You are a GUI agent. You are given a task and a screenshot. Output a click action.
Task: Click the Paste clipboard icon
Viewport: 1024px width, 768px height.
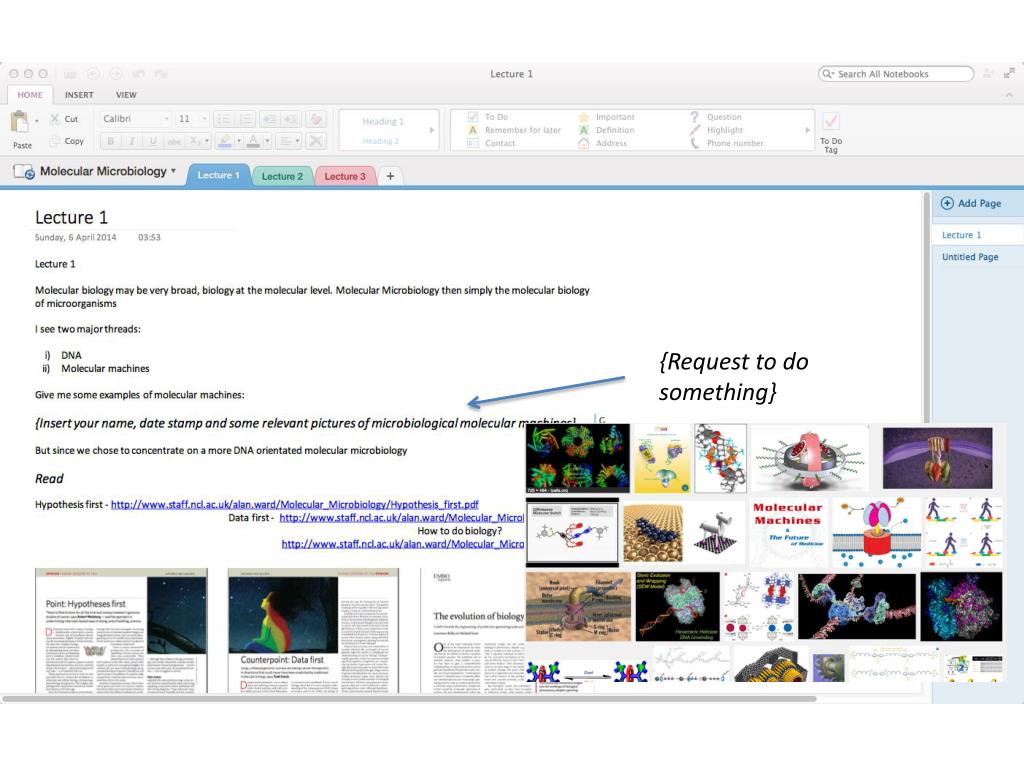pyautogui.click(x=18, y=123)
